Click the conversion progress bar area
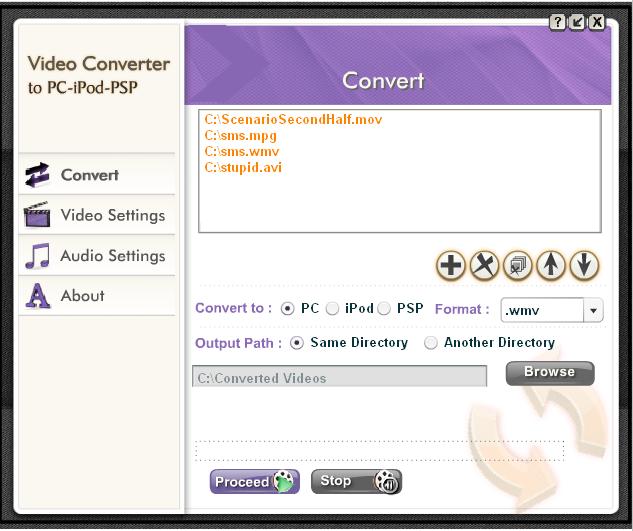Viewport: 633px width, 531px height. coord(379,451)
